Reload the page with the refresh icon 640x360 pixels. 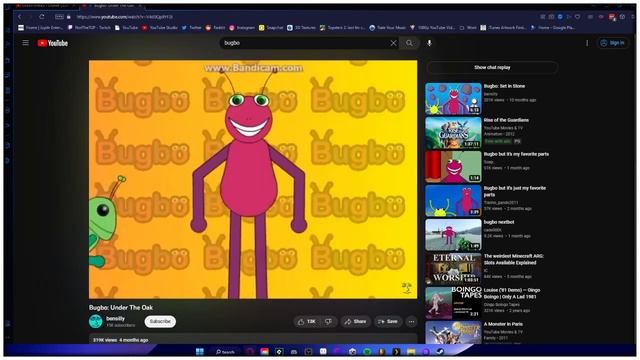click(x=42, y=17)
